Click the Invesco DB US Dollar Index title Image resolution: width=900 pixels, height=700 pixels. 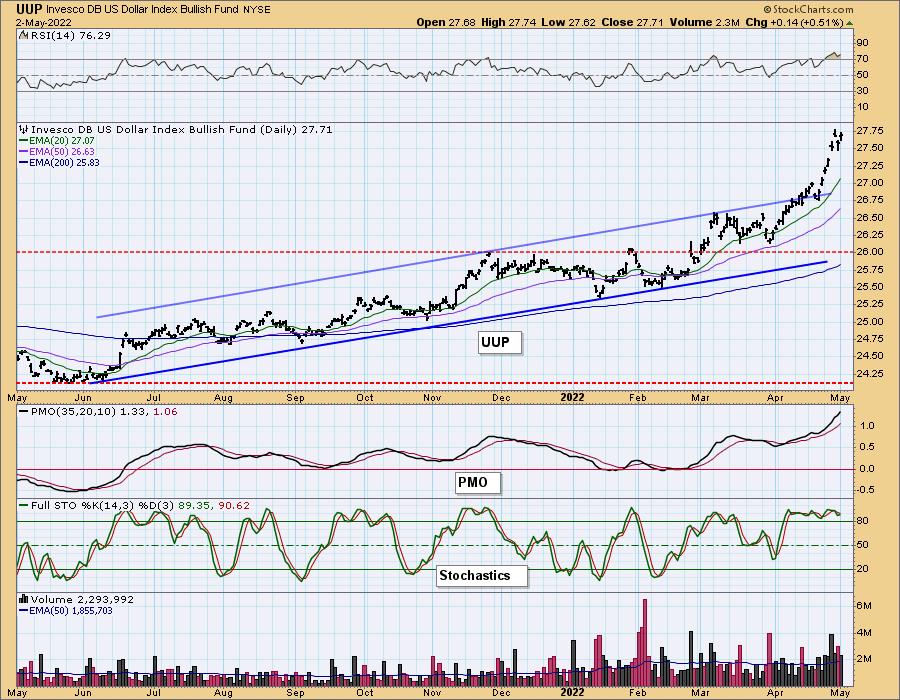(x=142, y=10)
